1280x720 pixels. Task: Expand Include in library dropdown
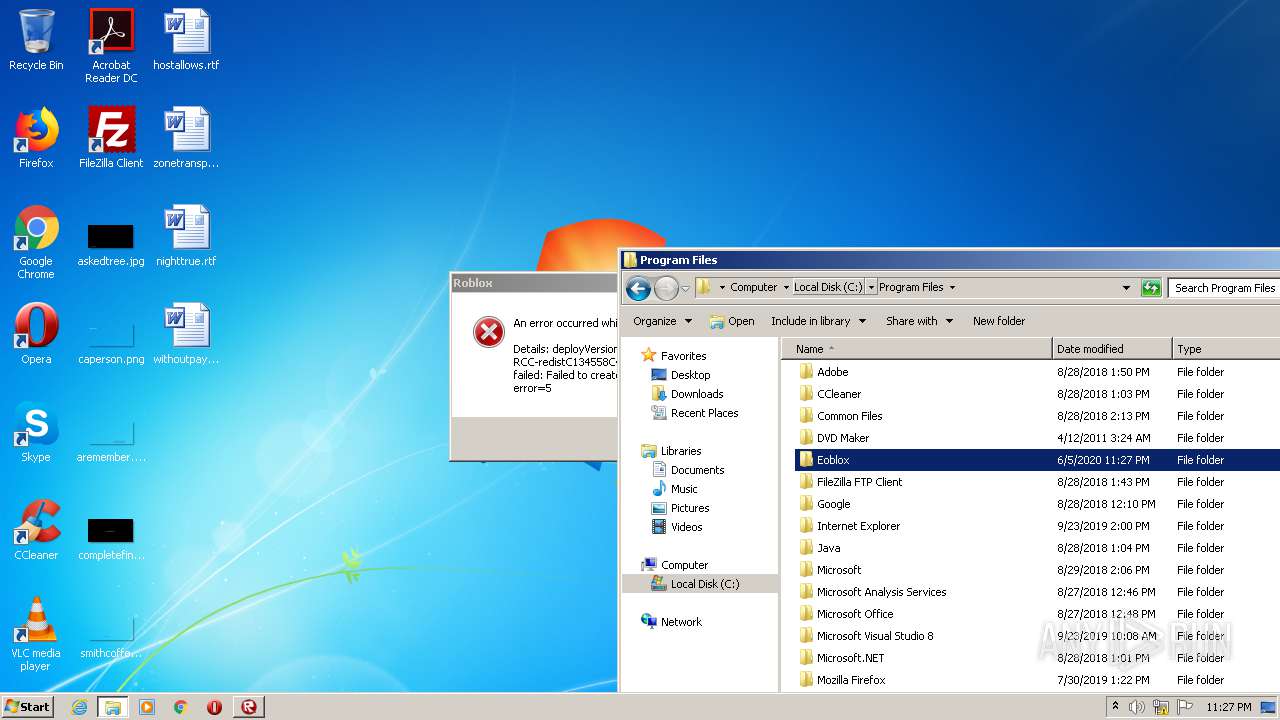[816, 321]
